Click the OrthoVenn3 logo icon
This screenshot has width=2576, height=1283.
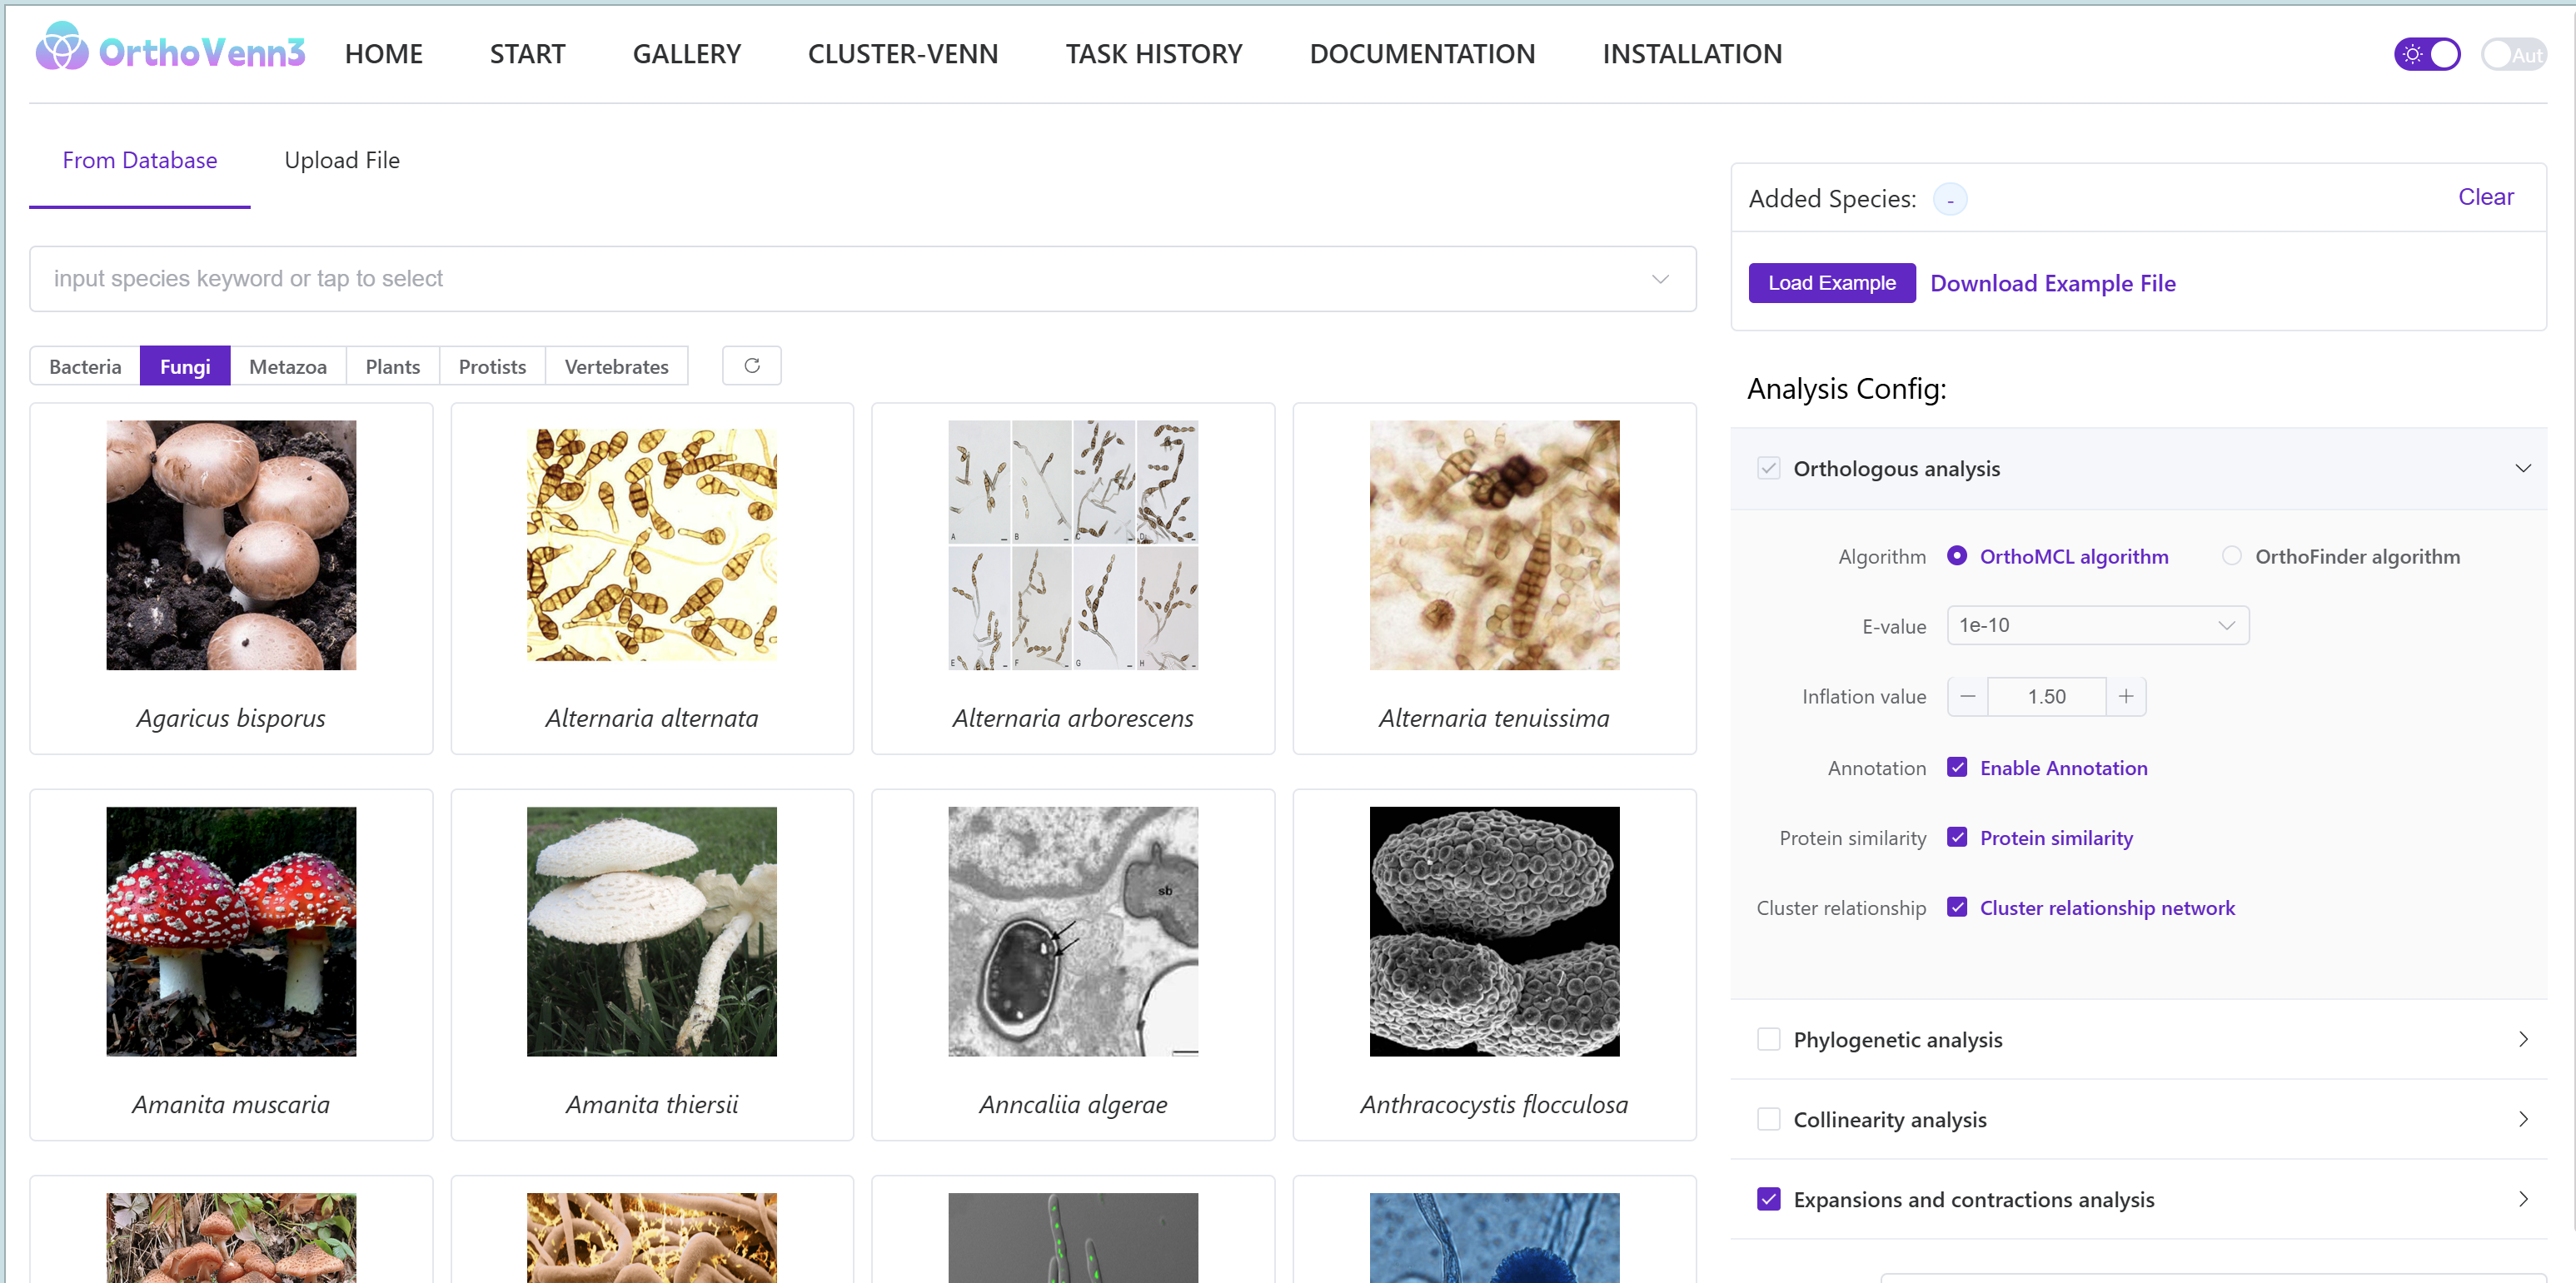click(62, 48)
